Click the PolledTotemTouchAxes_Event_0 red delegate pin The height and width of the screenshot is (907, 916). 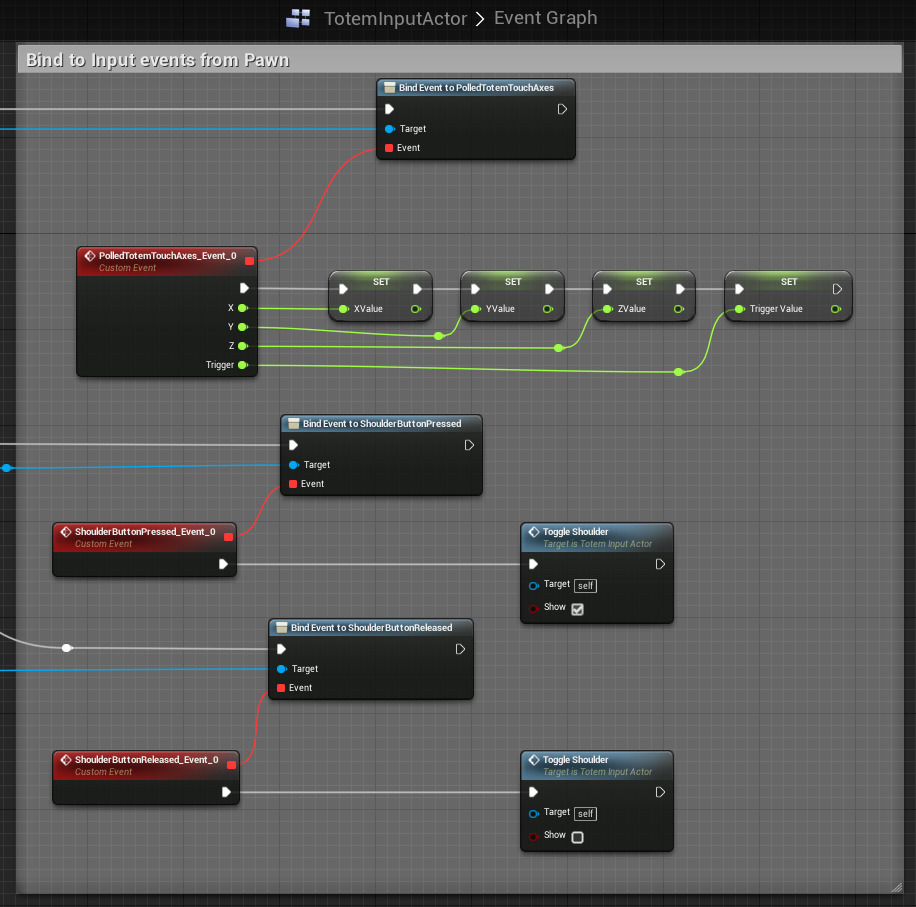tap(249, 261)
